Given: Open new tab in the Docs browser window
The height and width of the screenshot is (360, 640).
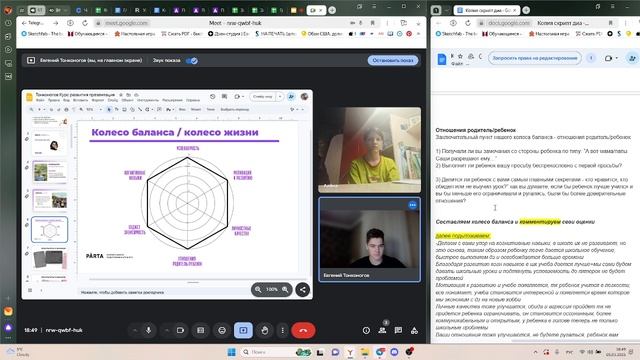Looking at the screenshot, I should 526,10.
